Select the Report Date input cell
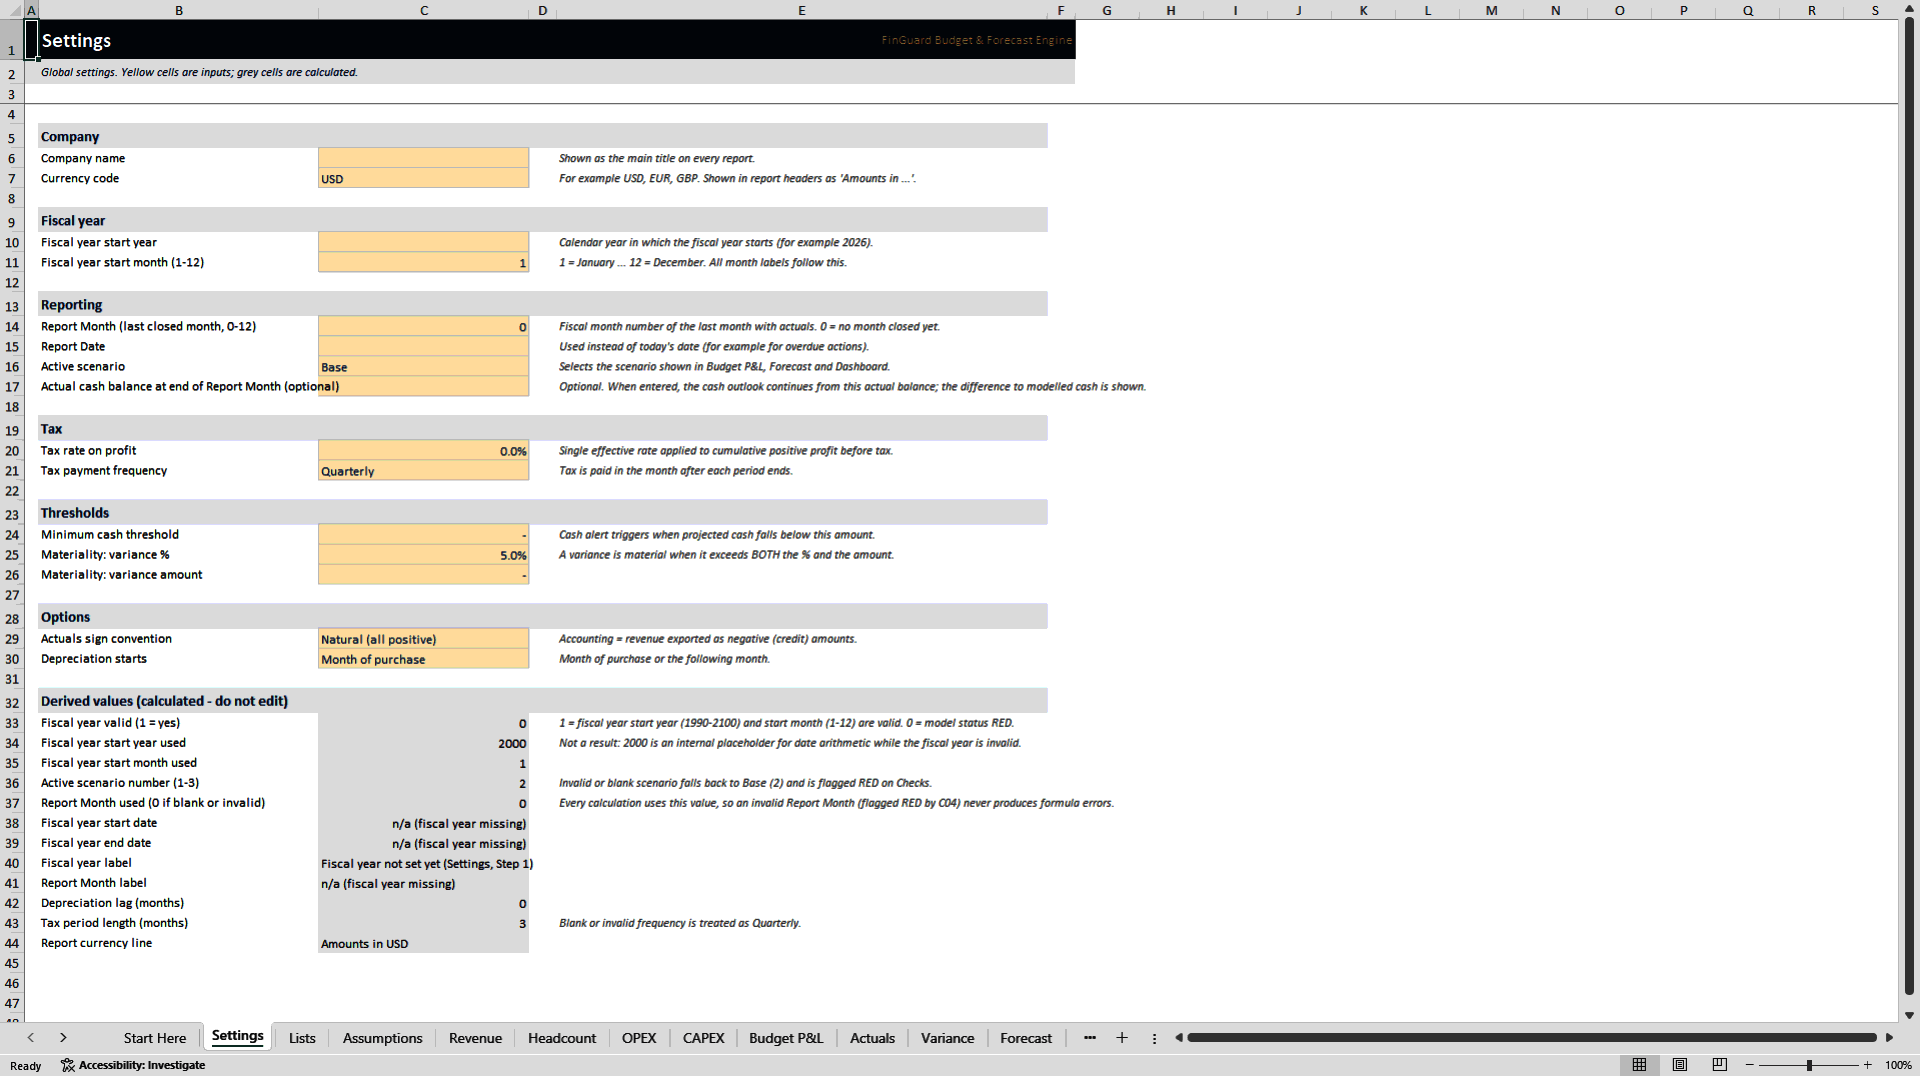This screenshot has width=1920, height=1076. [x=423, y=346]
